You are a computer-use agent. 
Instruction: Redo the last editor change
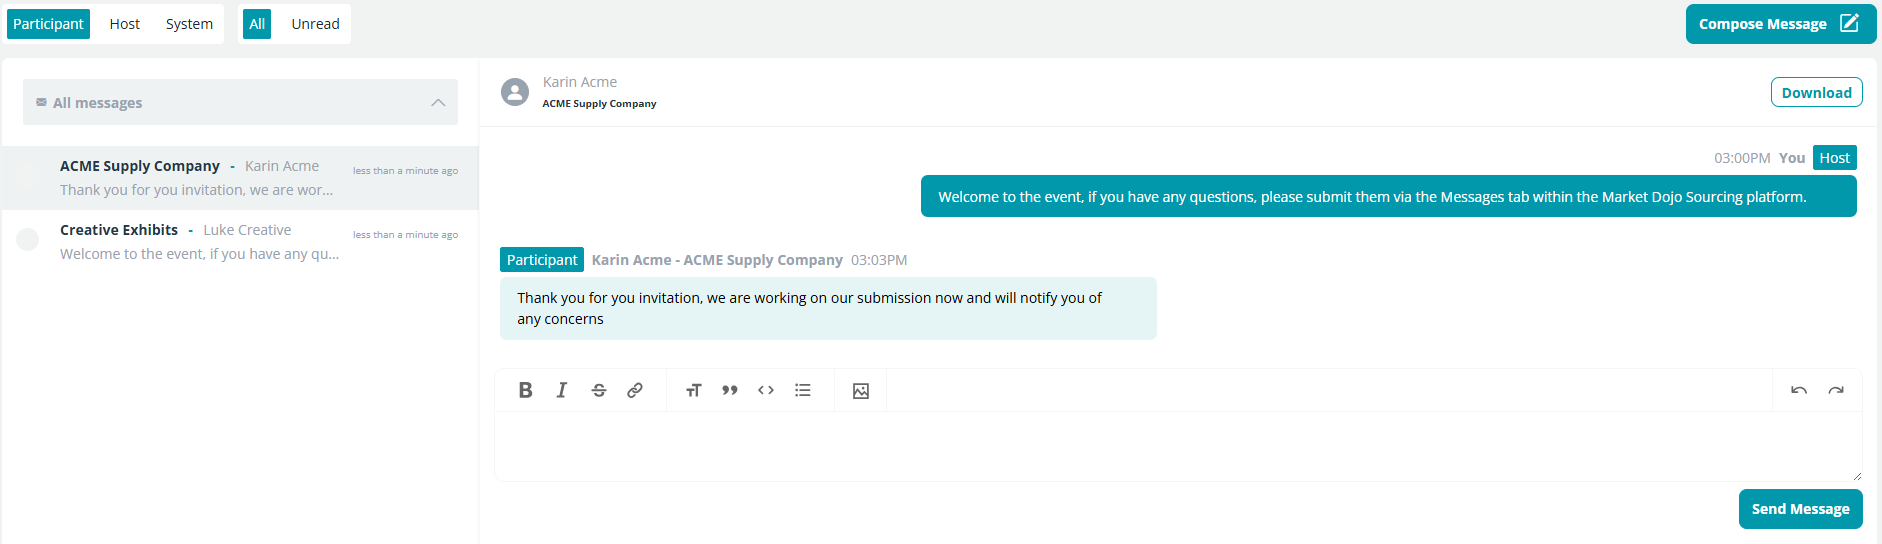(x=1836, y=390)
